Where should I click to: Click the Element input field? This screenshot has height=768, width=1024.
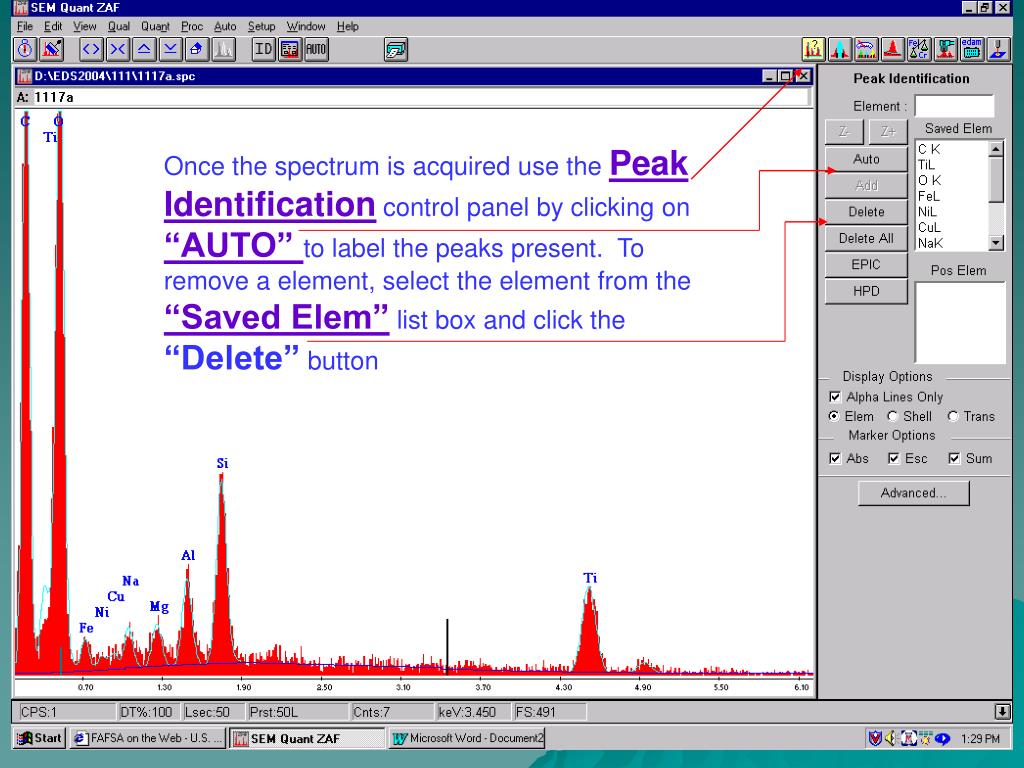click(x=954, y=106)
